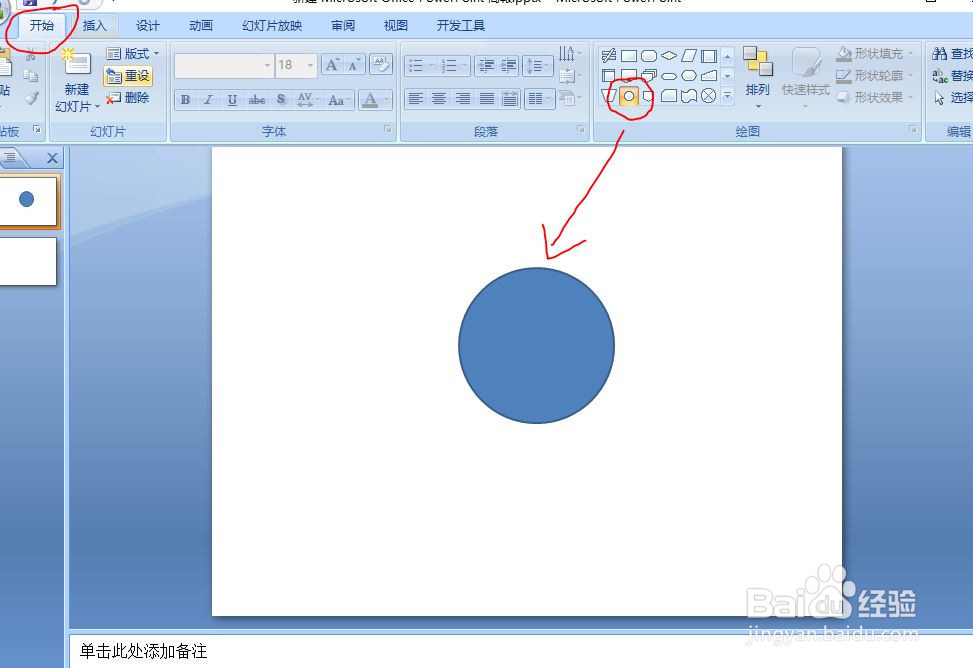
Task: Open the change case Aa dropdown
Action: [339, 99]
